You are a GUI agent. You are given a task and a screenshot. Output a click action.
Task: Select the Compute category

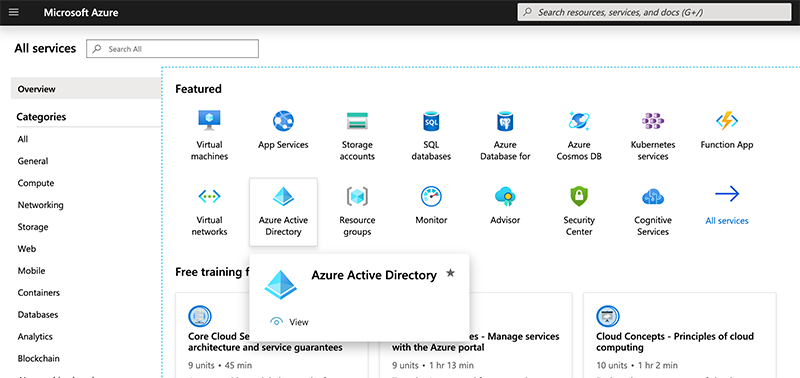click(x=36, y=183)
